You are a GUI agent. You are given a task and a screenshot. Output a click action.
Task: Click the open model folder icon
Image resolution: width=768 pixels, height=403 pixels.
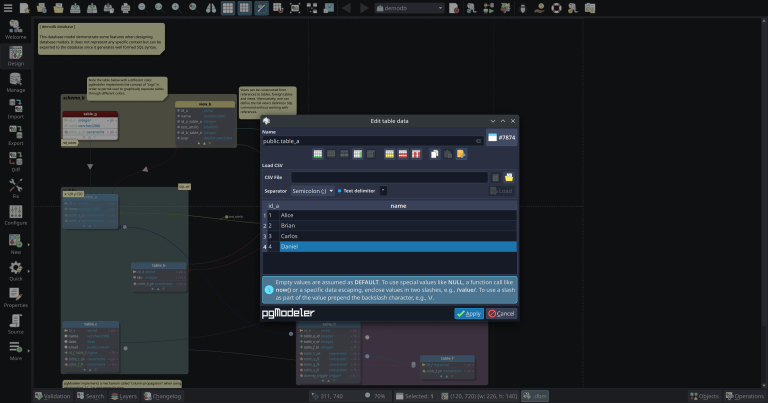58,8
